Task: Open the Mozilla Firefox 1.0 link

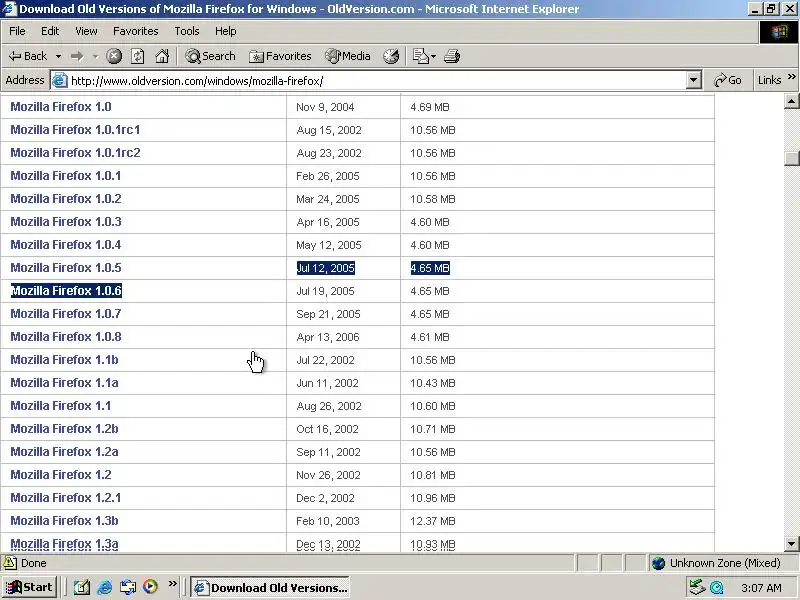Action: click(x=61, y=107)
